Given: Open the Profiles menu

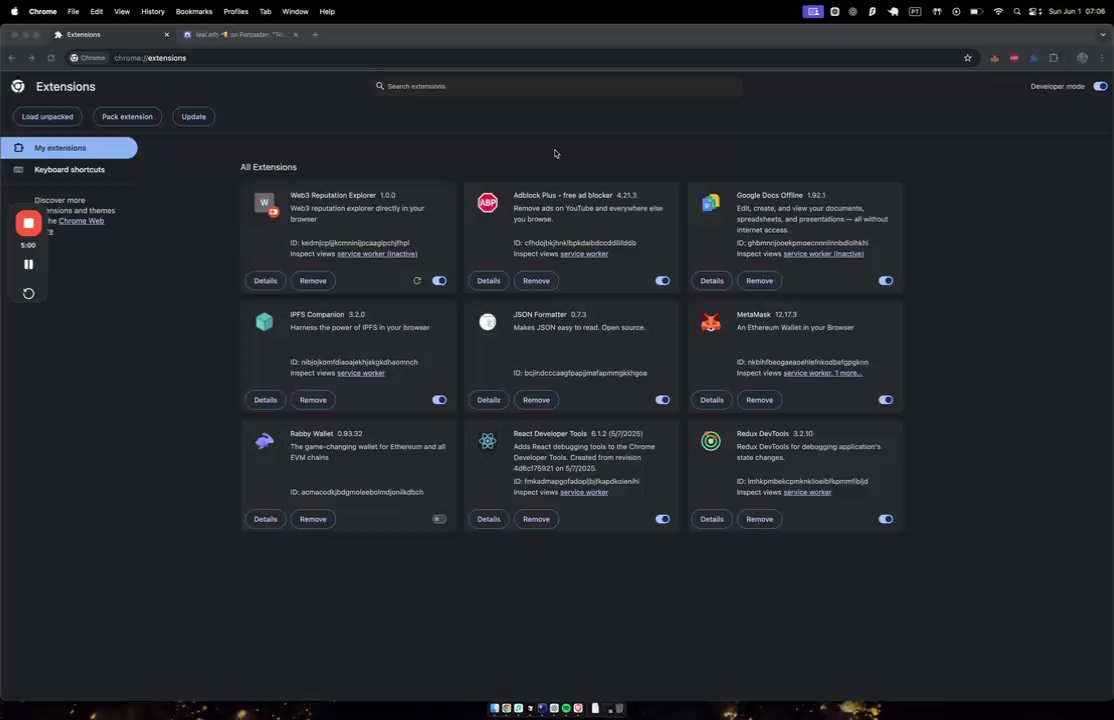Looking at the screenshot, I should 236,11.
